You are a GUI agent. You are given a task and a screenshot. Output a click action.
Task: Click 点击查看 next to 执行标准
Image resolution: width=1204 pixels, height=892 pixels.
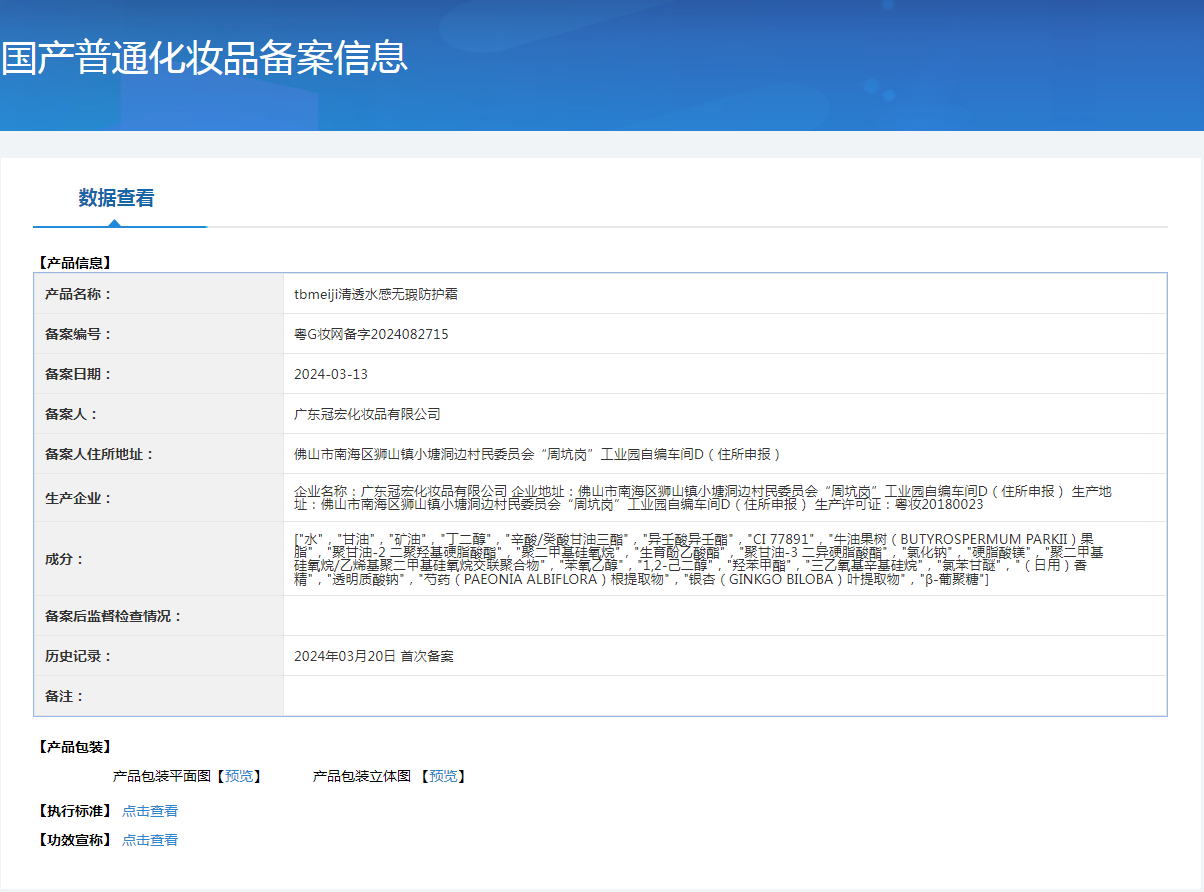150,811
